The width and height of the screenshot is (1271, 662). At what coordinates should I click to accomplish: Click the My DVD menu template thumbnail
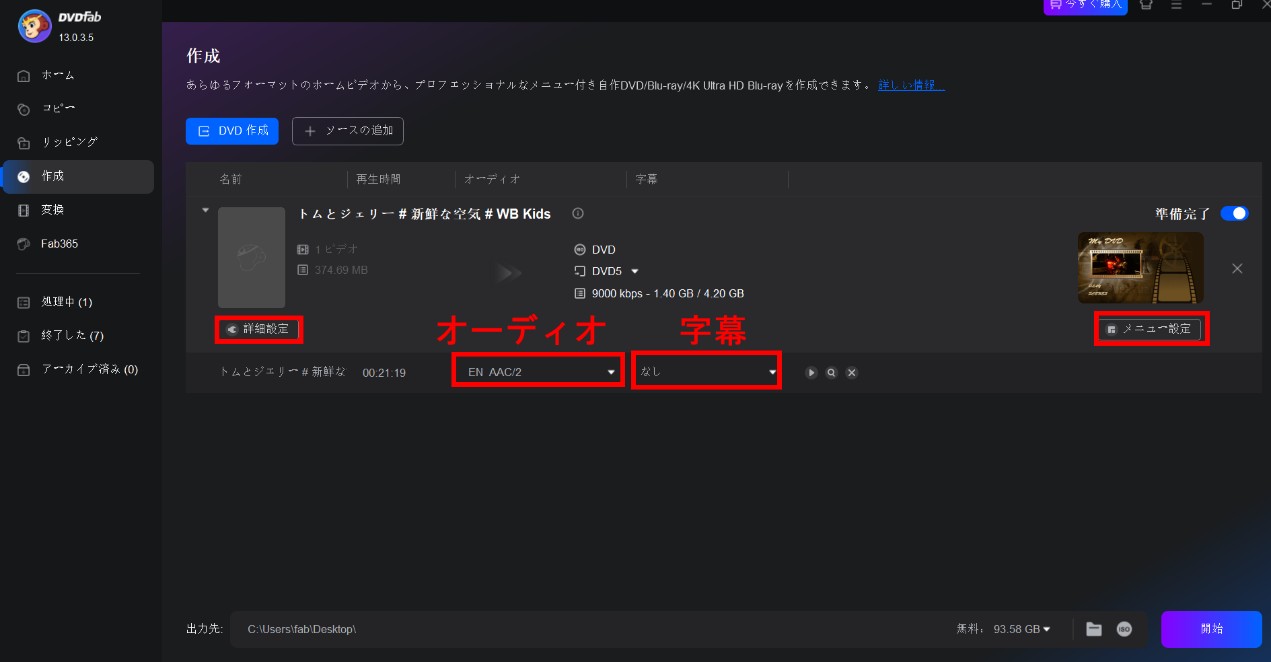[x=1140, y=267]
